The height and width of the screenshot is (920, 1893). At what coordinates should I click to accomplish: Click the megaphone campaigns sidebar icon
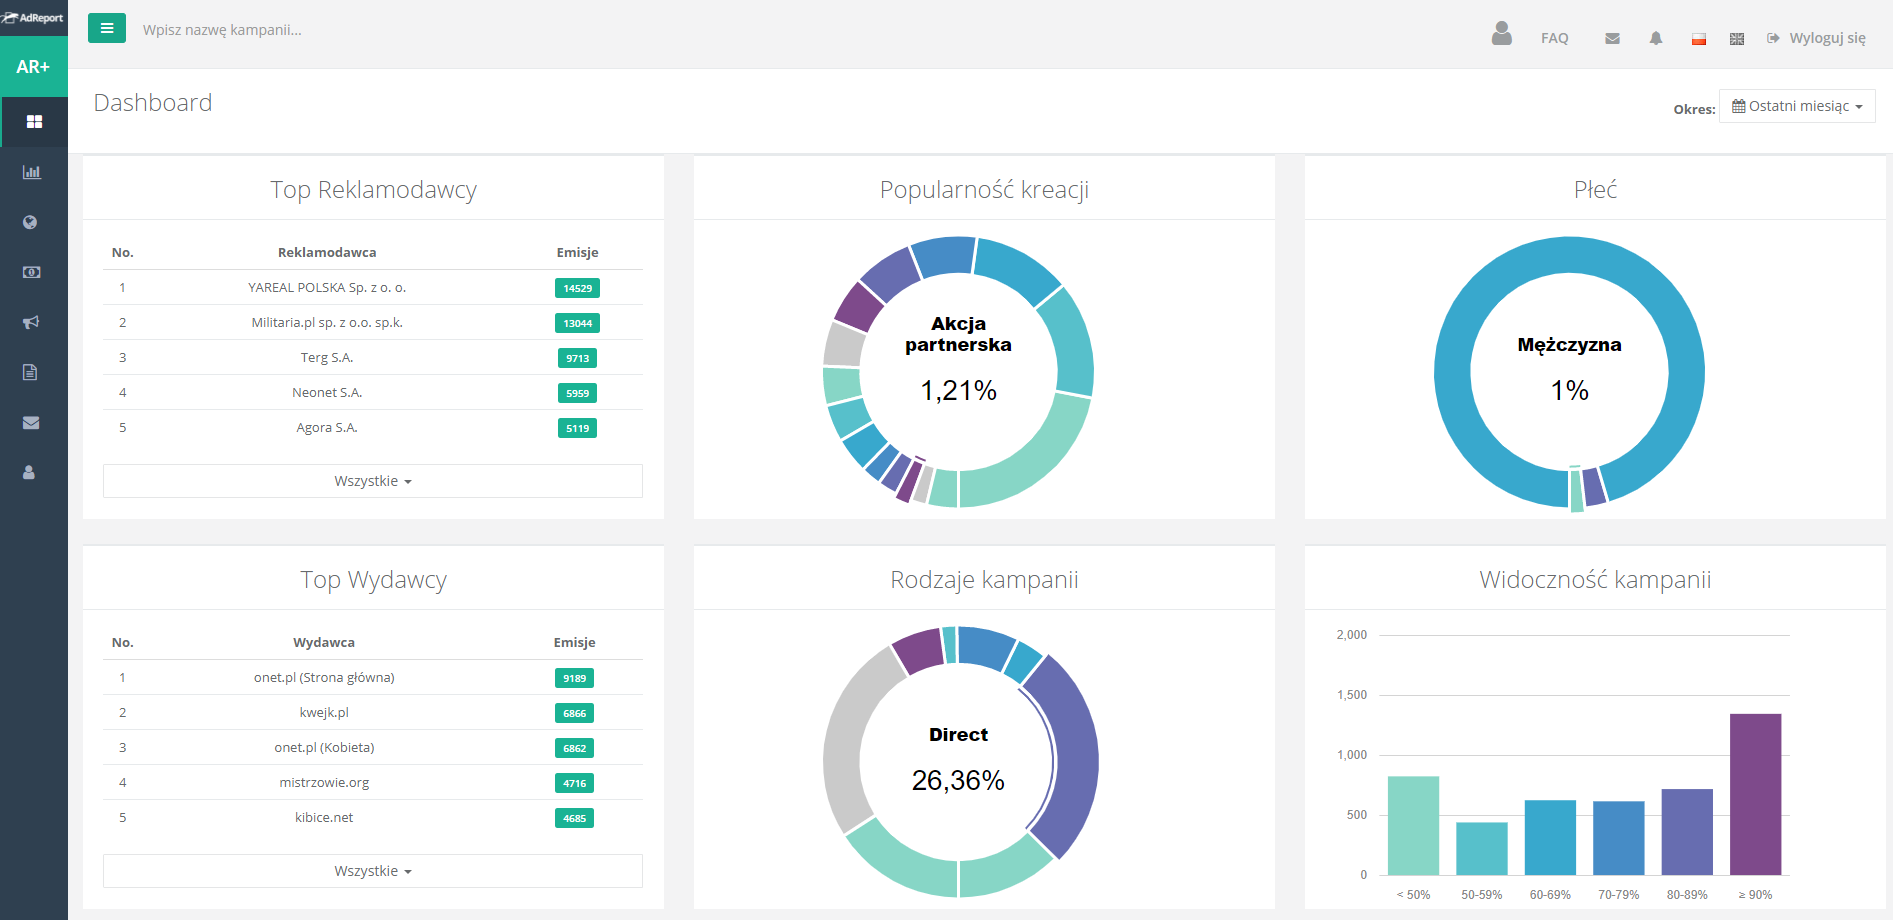[x=31, y=322]
